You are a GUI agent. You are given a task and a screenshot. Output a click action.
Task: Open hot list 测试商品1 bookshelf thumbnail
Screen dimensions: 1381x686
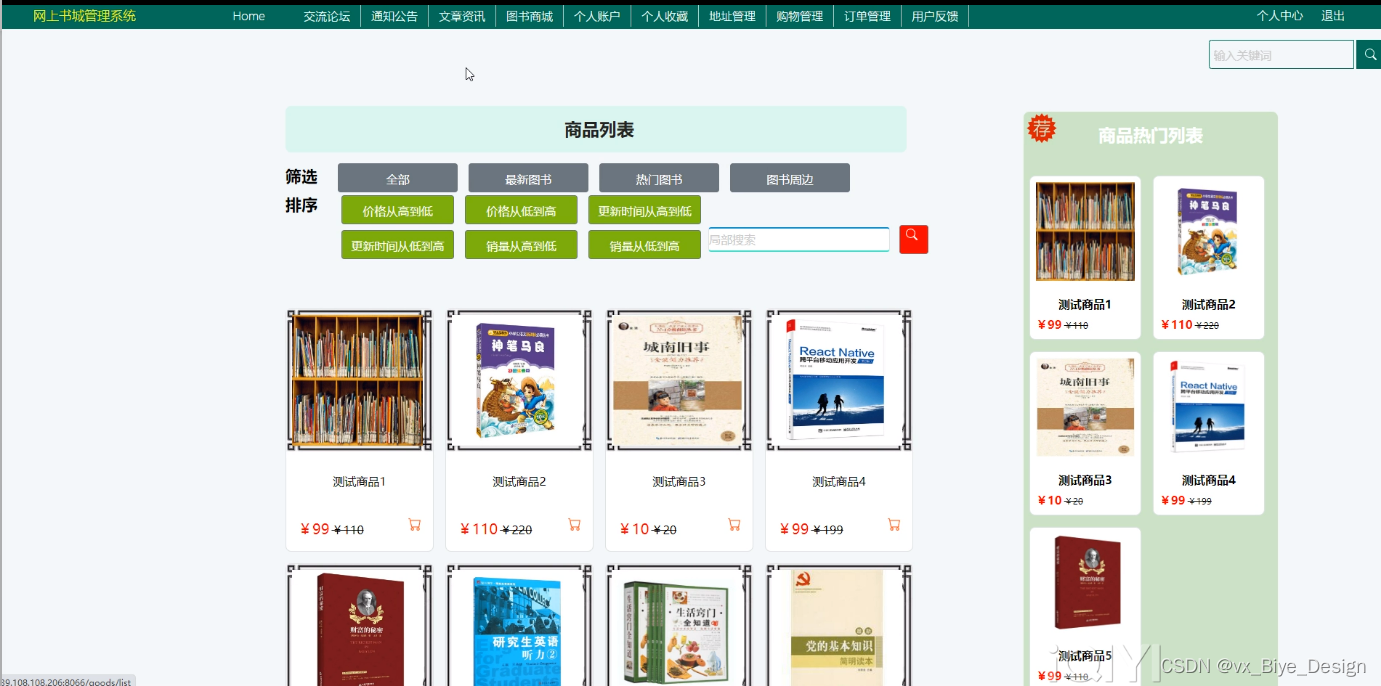(1085, 231)
